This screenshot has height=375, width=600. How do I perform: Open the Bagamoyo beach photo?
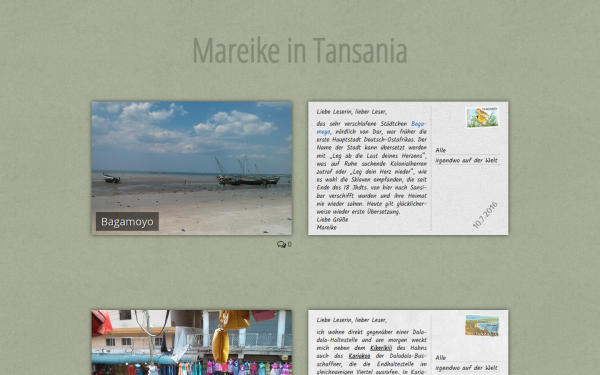192,168
